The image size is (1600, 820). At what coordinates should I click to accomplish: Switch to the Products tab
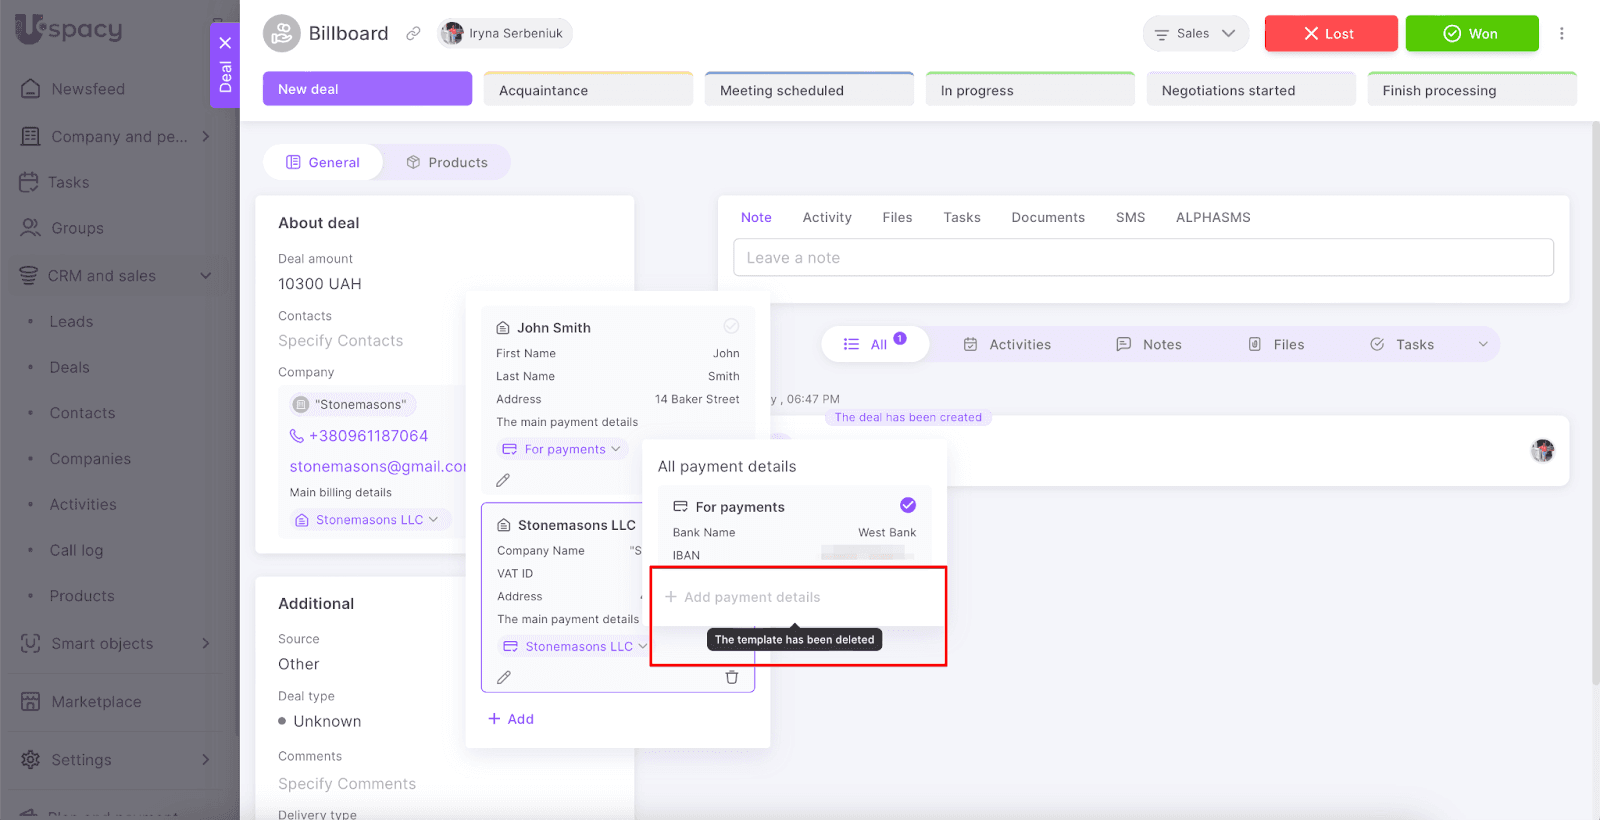pyautogui.click(x=447, y=162)
